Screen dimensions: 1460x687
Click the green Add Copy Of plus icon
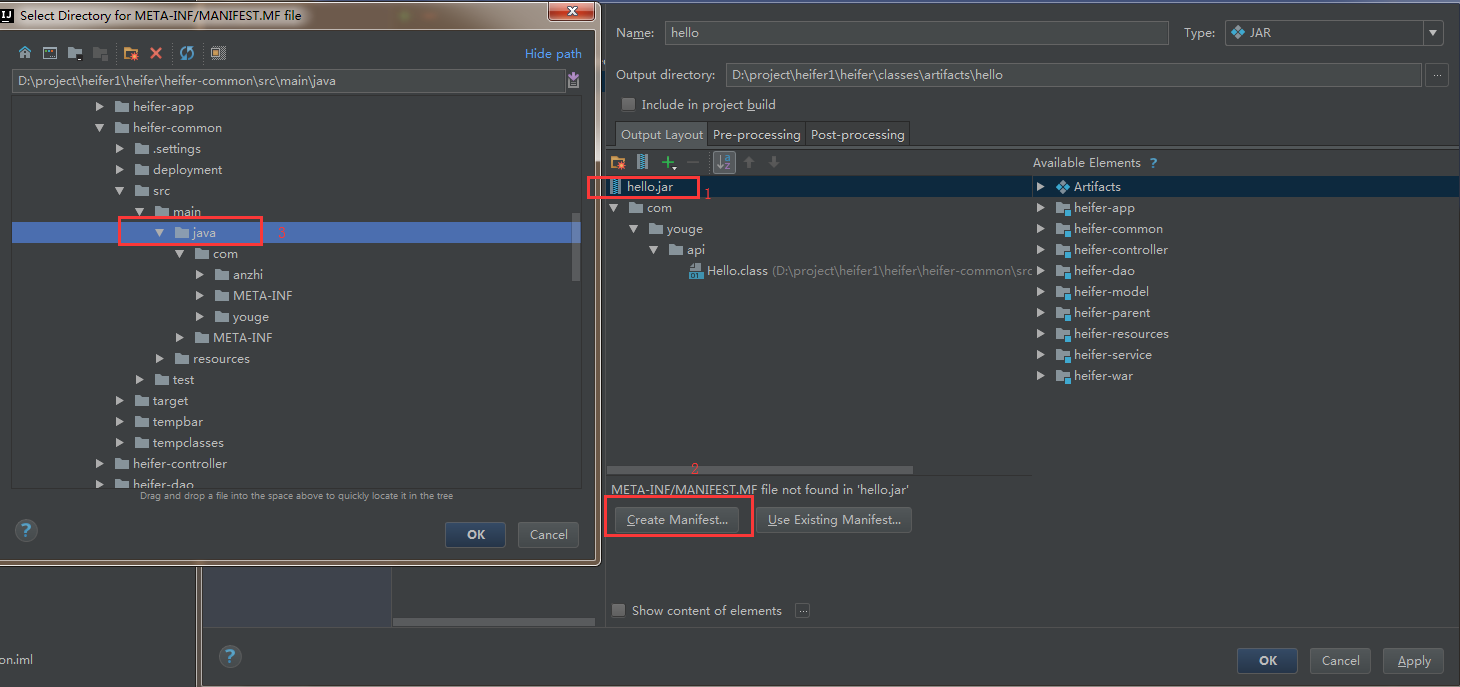(668, 162)
